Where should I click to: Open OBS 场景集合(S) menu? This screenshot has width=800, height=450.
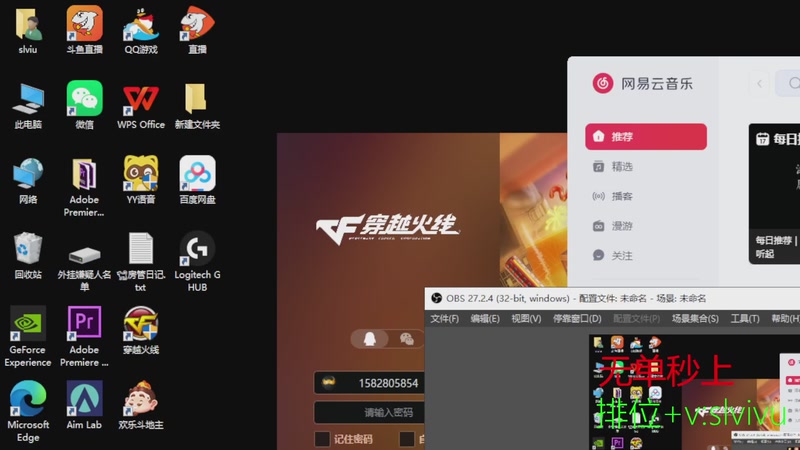(x=695, y=319)
